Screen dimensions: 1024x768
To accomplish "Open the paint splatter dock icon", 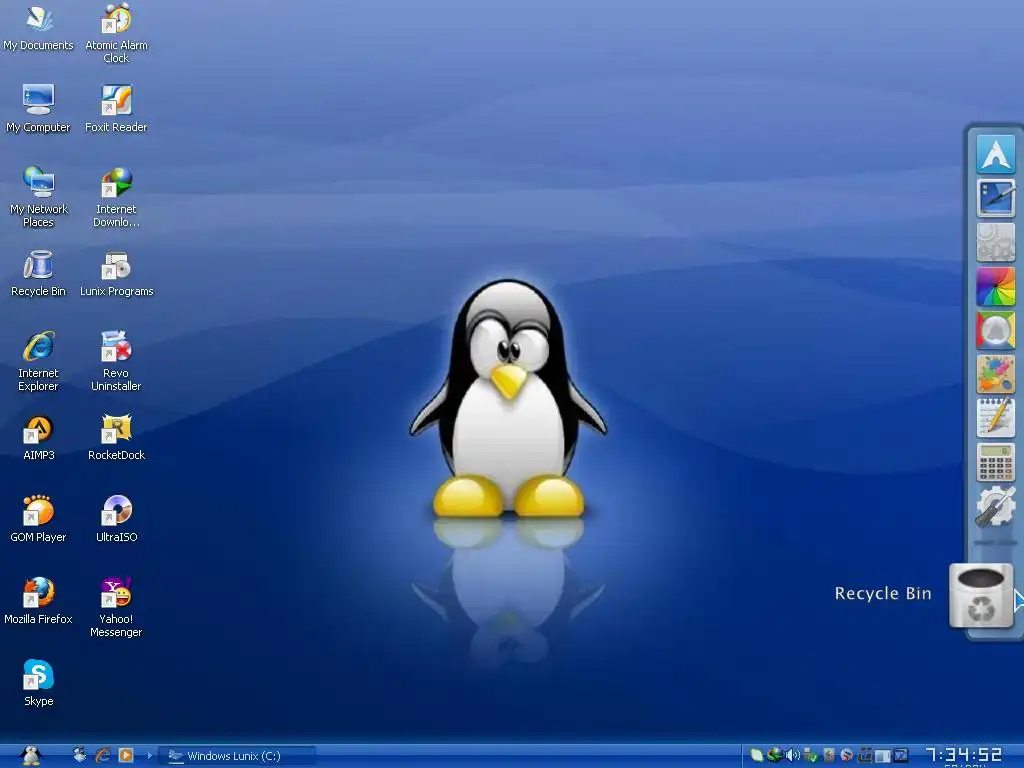I will tap(995, 374).
